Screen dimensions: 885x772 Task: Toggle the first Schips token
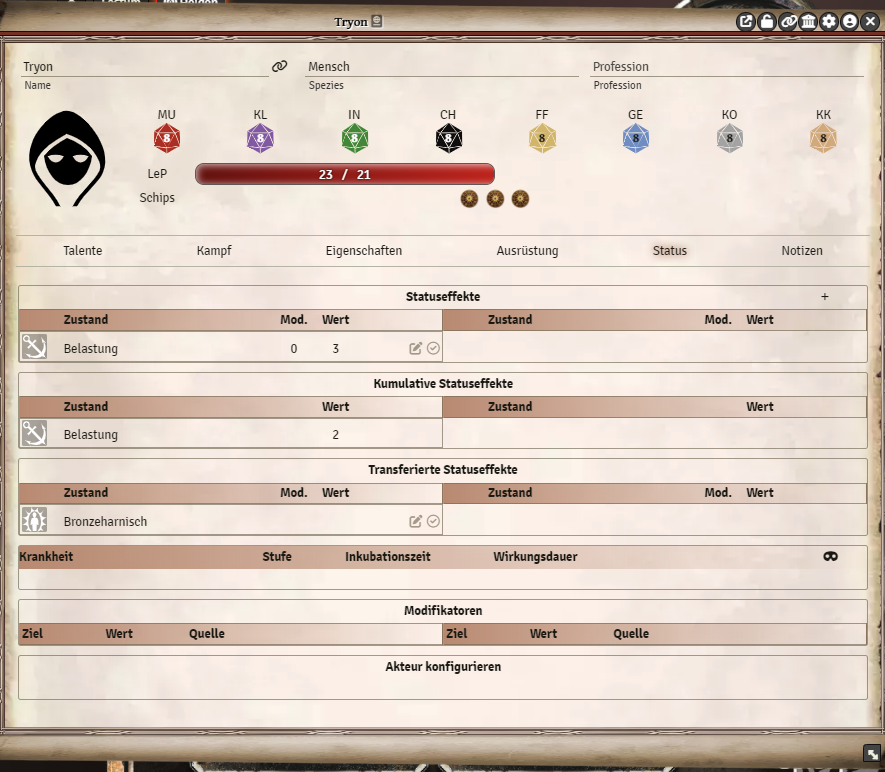pyautogui.click(x=469, y=198)
